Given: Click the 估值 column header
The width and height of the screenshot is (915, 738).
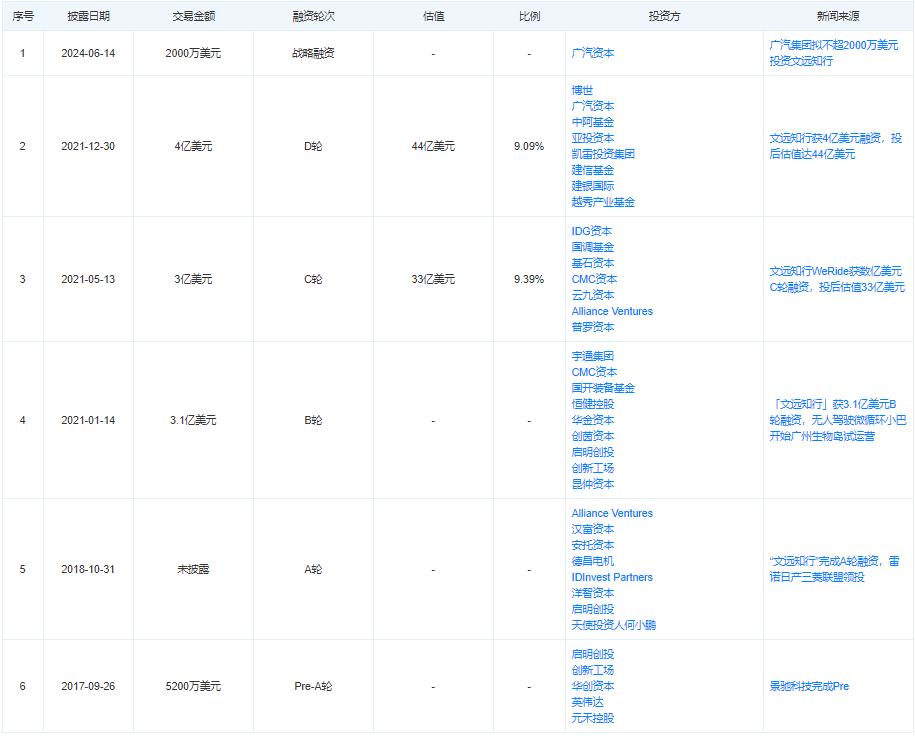Looking at the screenshot, I should pyautogui.click(x=433, y=16).
